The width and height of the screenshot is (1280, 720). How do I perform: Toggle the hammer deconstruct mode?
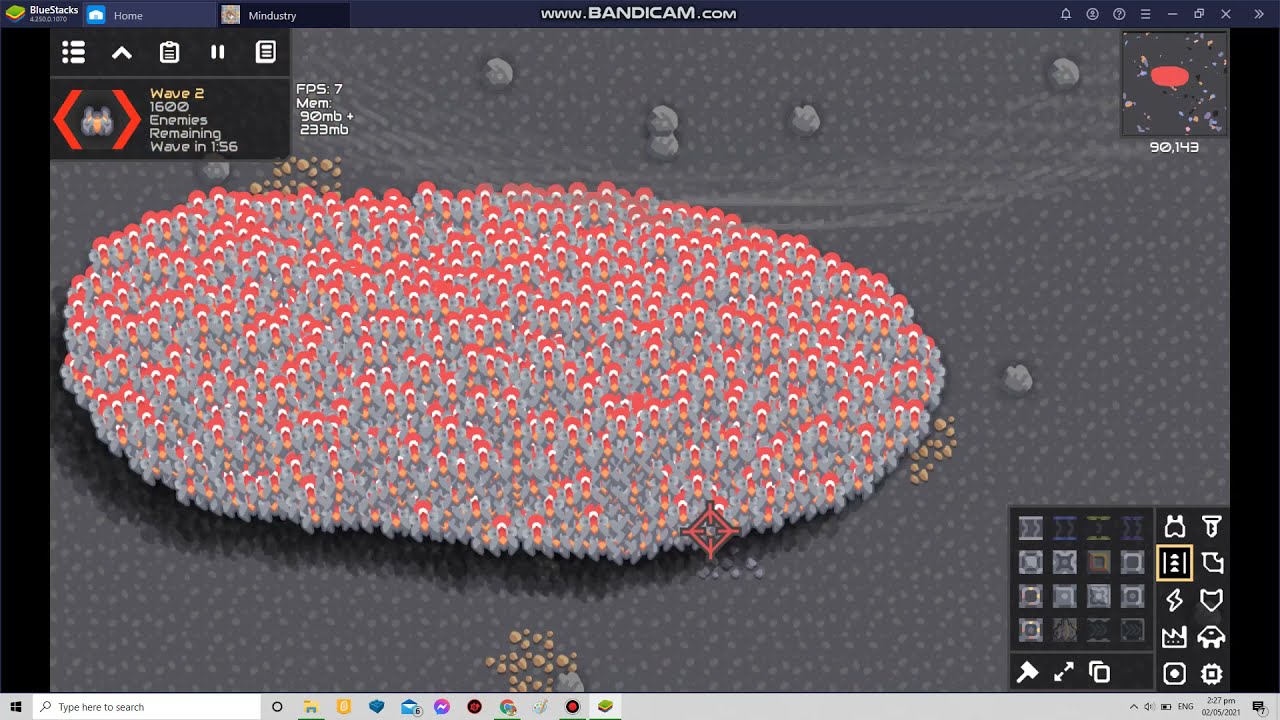tap(1027, 673)
